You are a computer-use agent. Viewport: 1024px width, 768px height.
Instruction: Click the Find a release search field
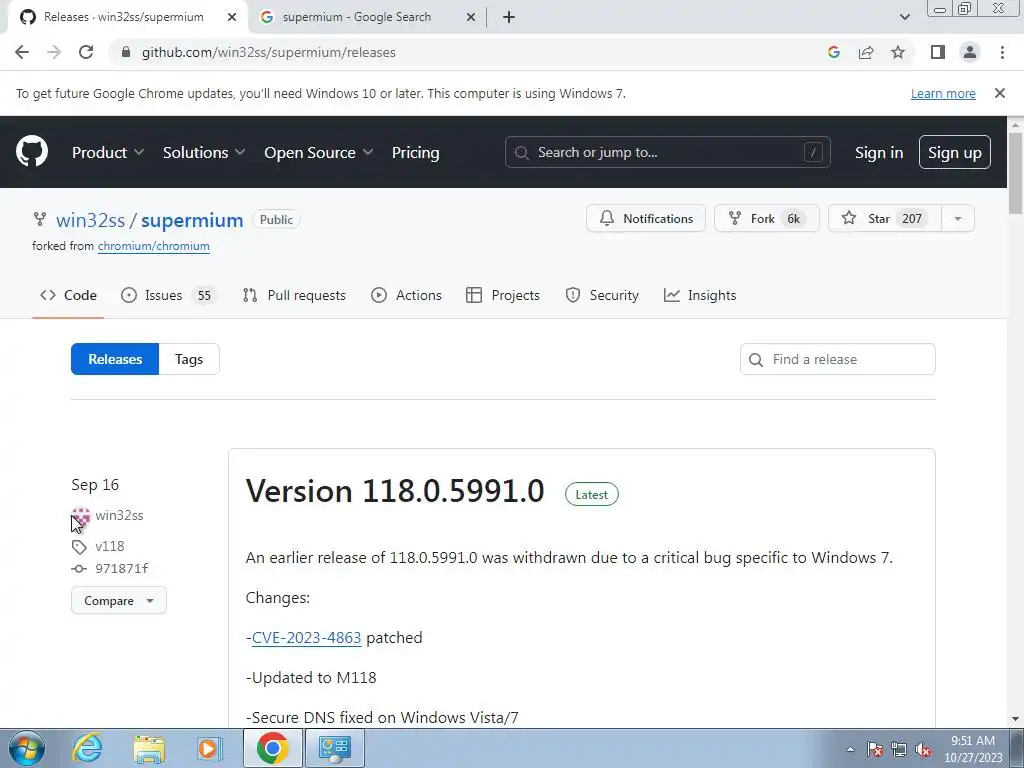[x=838, y=359]
